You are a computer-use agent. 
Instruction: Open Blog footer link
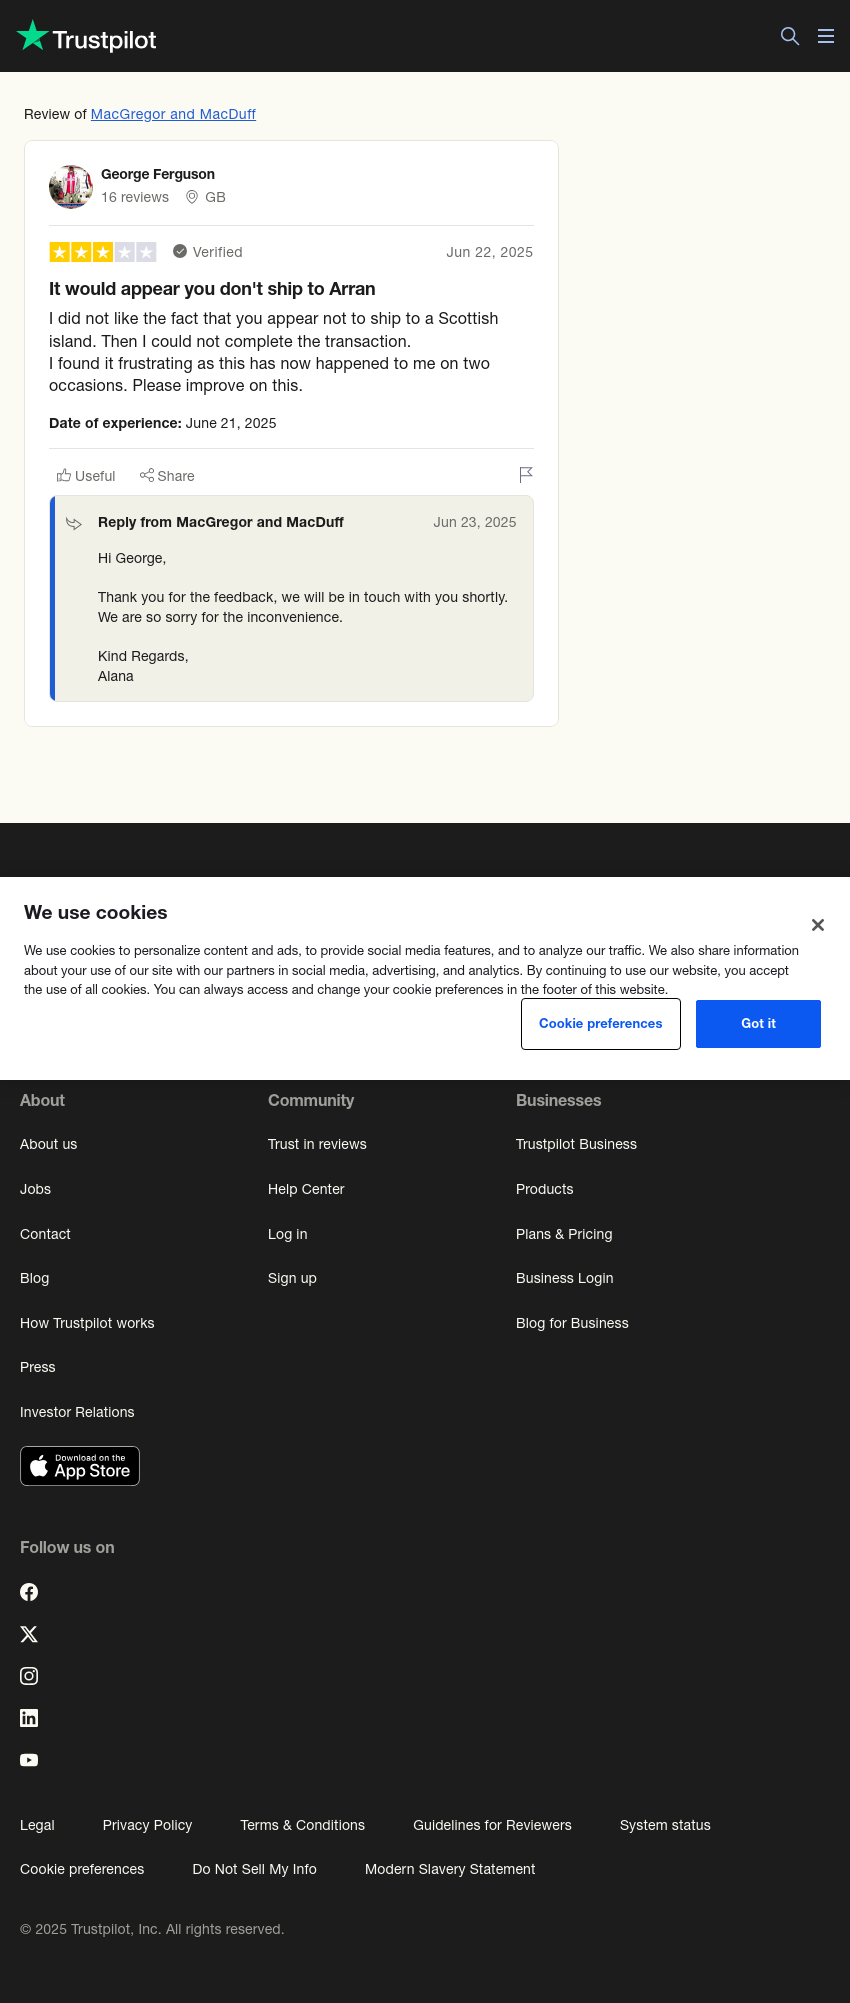(x=34, y=1278)
